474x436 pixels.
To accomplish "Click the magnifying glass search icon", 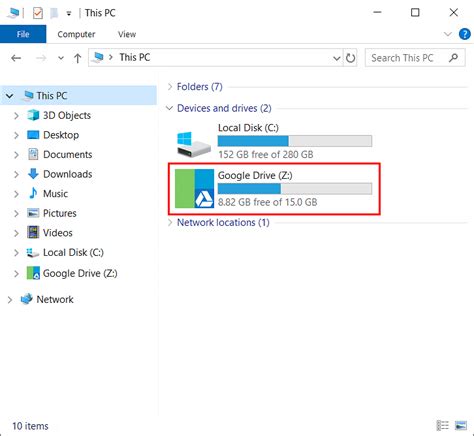I will [453, 58].
